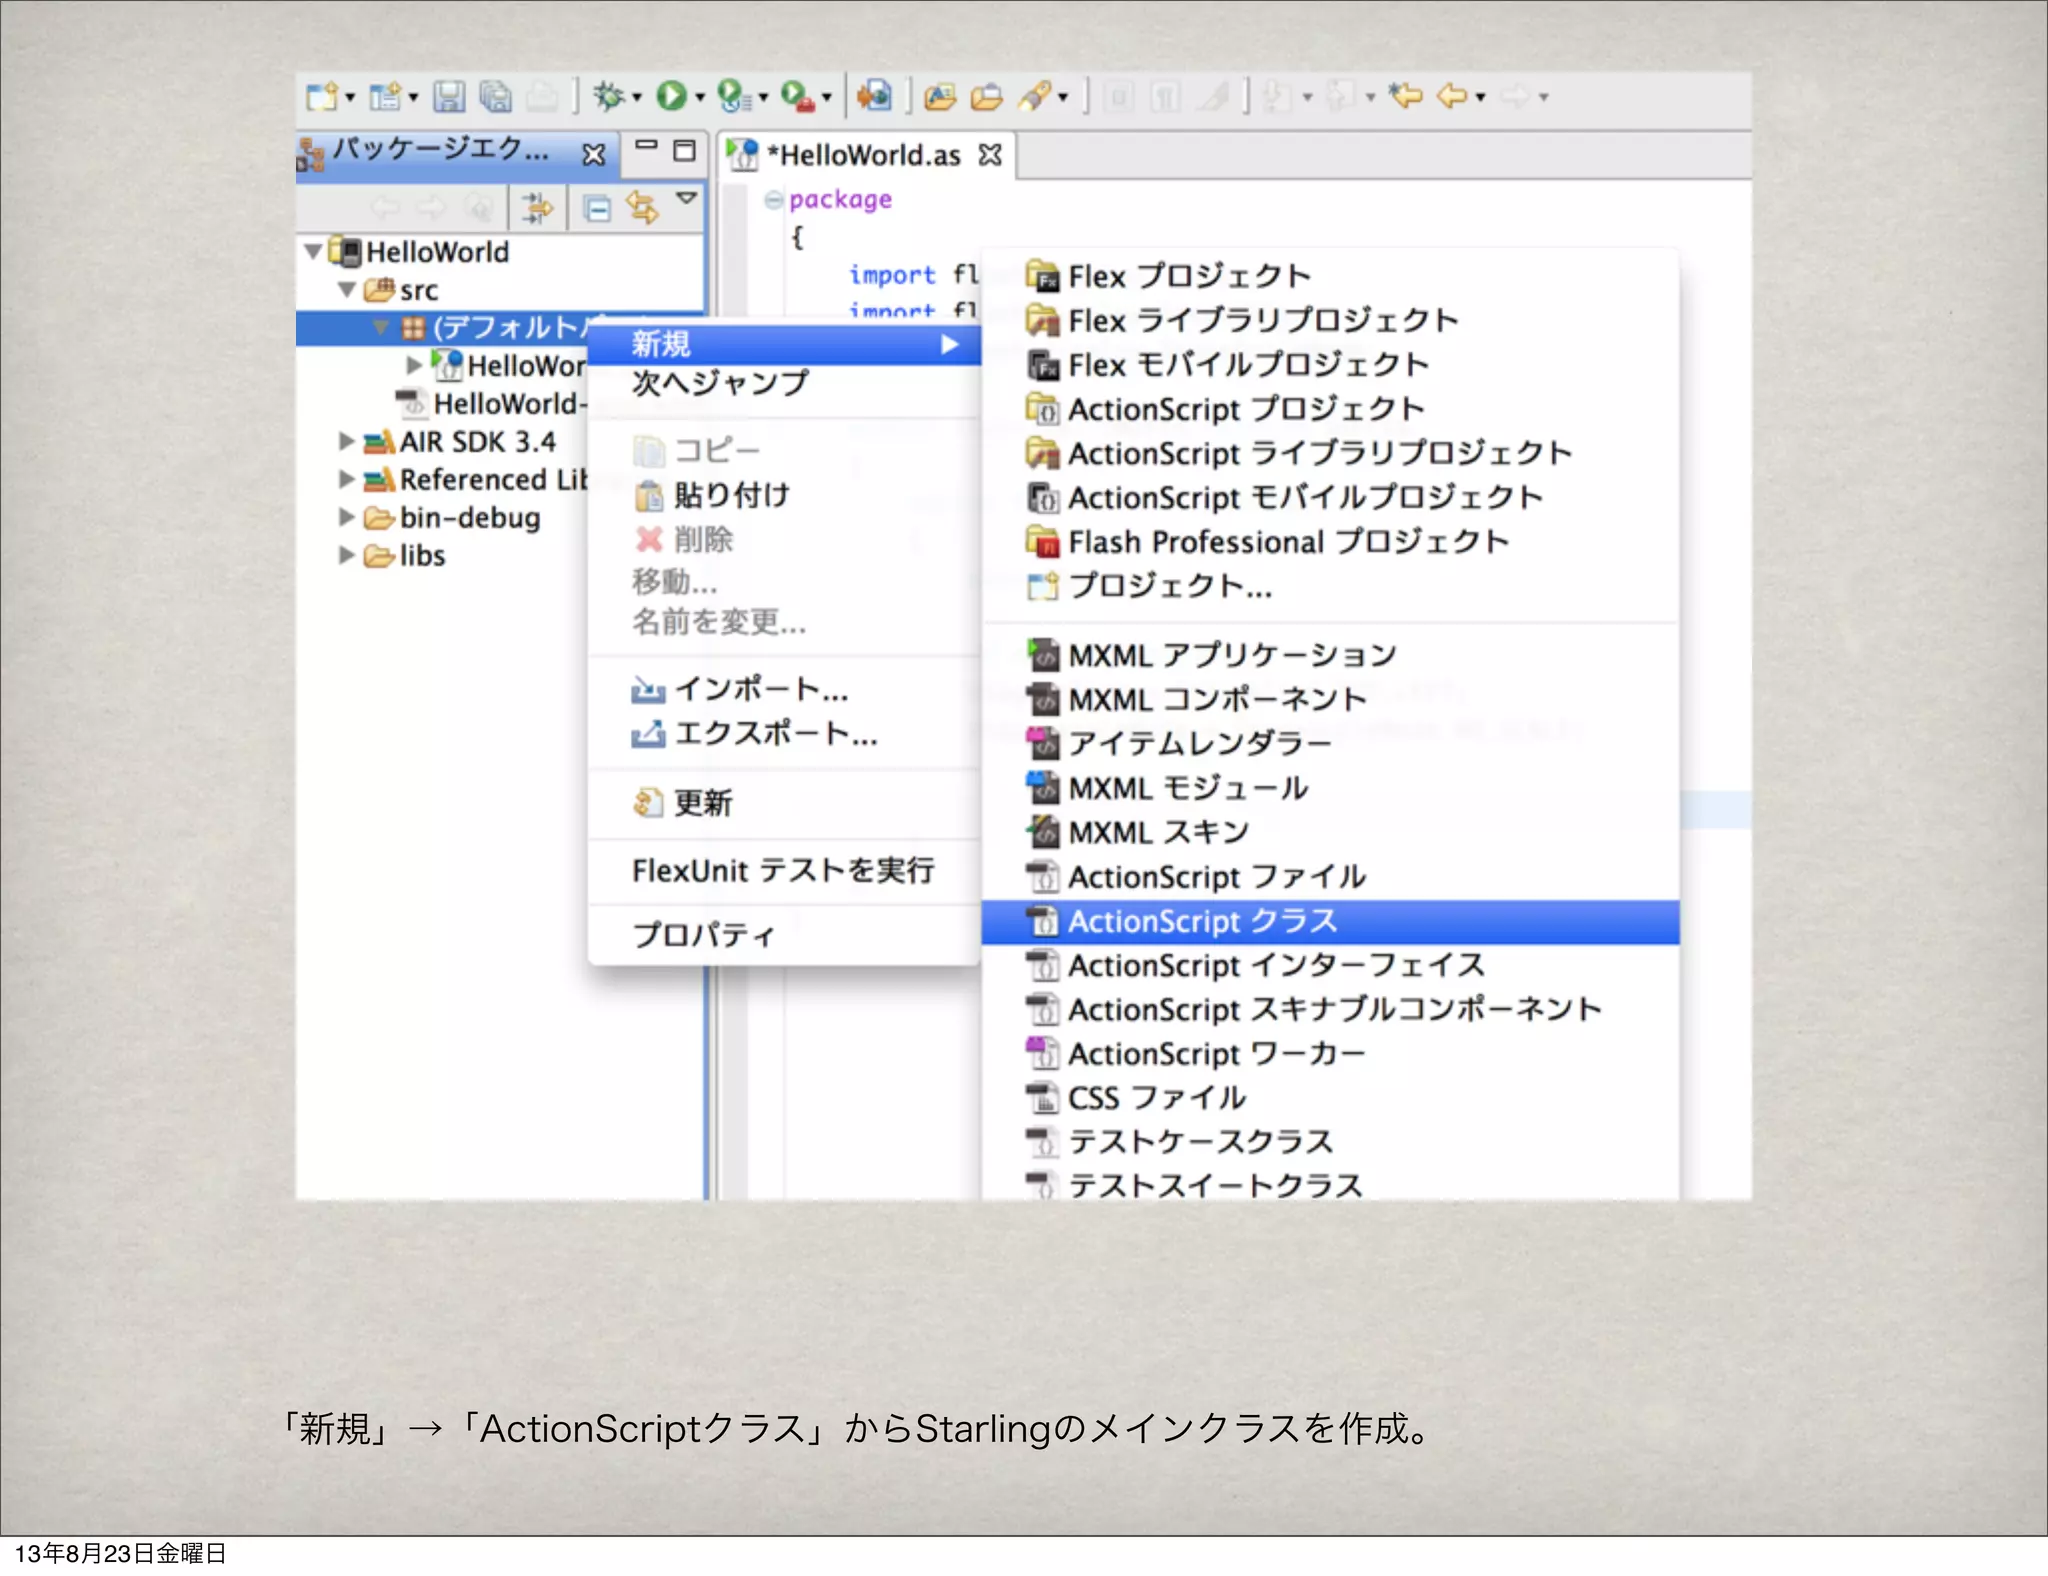Click the Run external tools icon with red toolbox
Viewport: 2048px width, 1576px height.
point(798,96)
